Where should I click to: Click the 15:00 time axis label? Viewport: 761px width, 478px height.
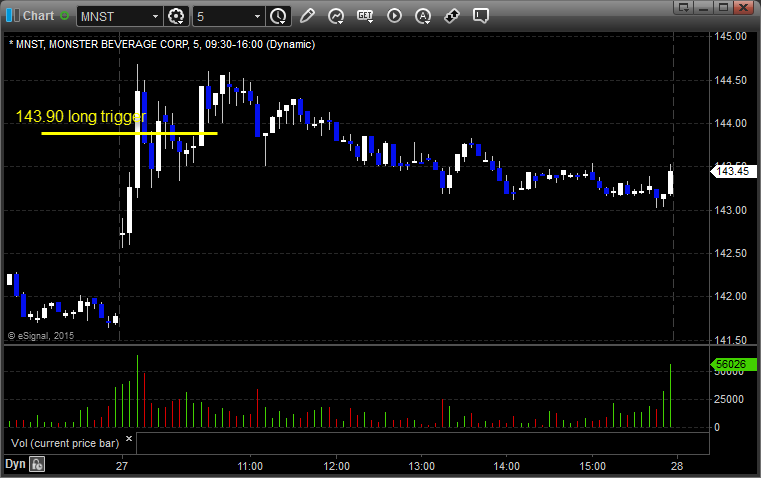point(592,466)
